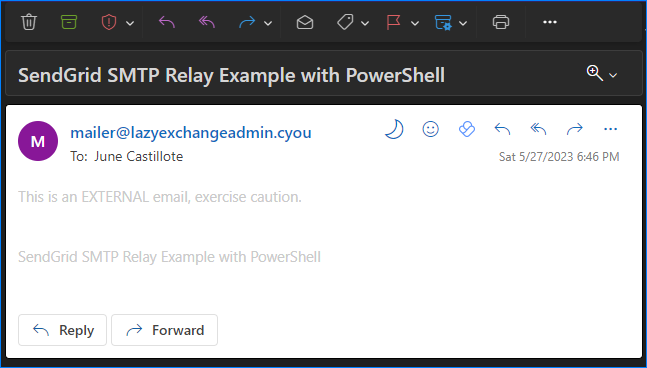Reply using the top toolbar arrow
The image size is (647, 368).
(167, 22)
